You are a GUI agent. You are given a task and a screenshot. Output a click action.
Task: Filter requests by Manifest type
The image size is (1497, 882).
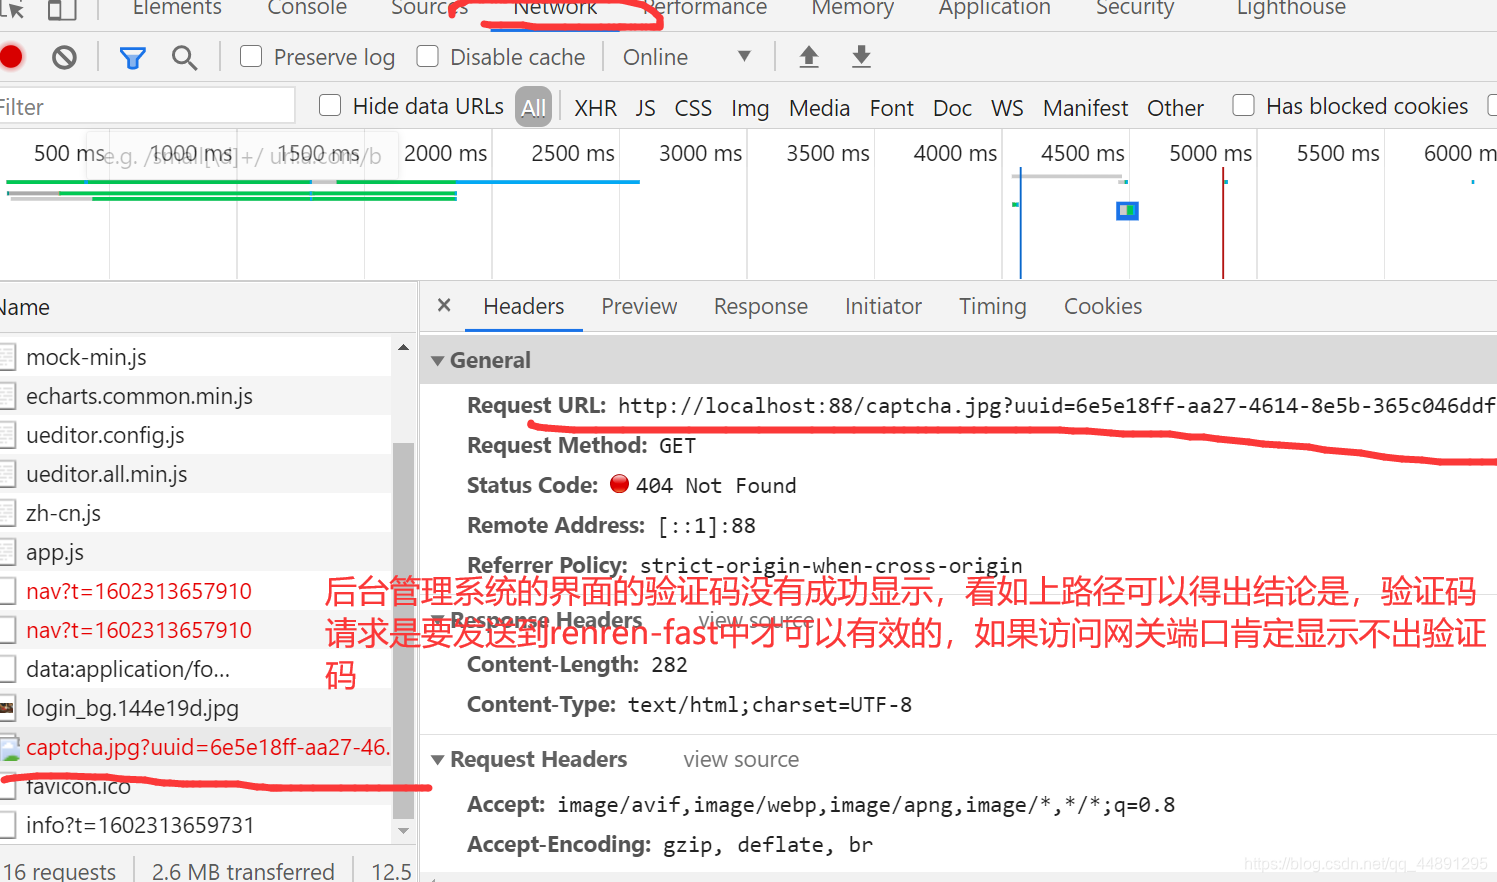coord(1085,108)
